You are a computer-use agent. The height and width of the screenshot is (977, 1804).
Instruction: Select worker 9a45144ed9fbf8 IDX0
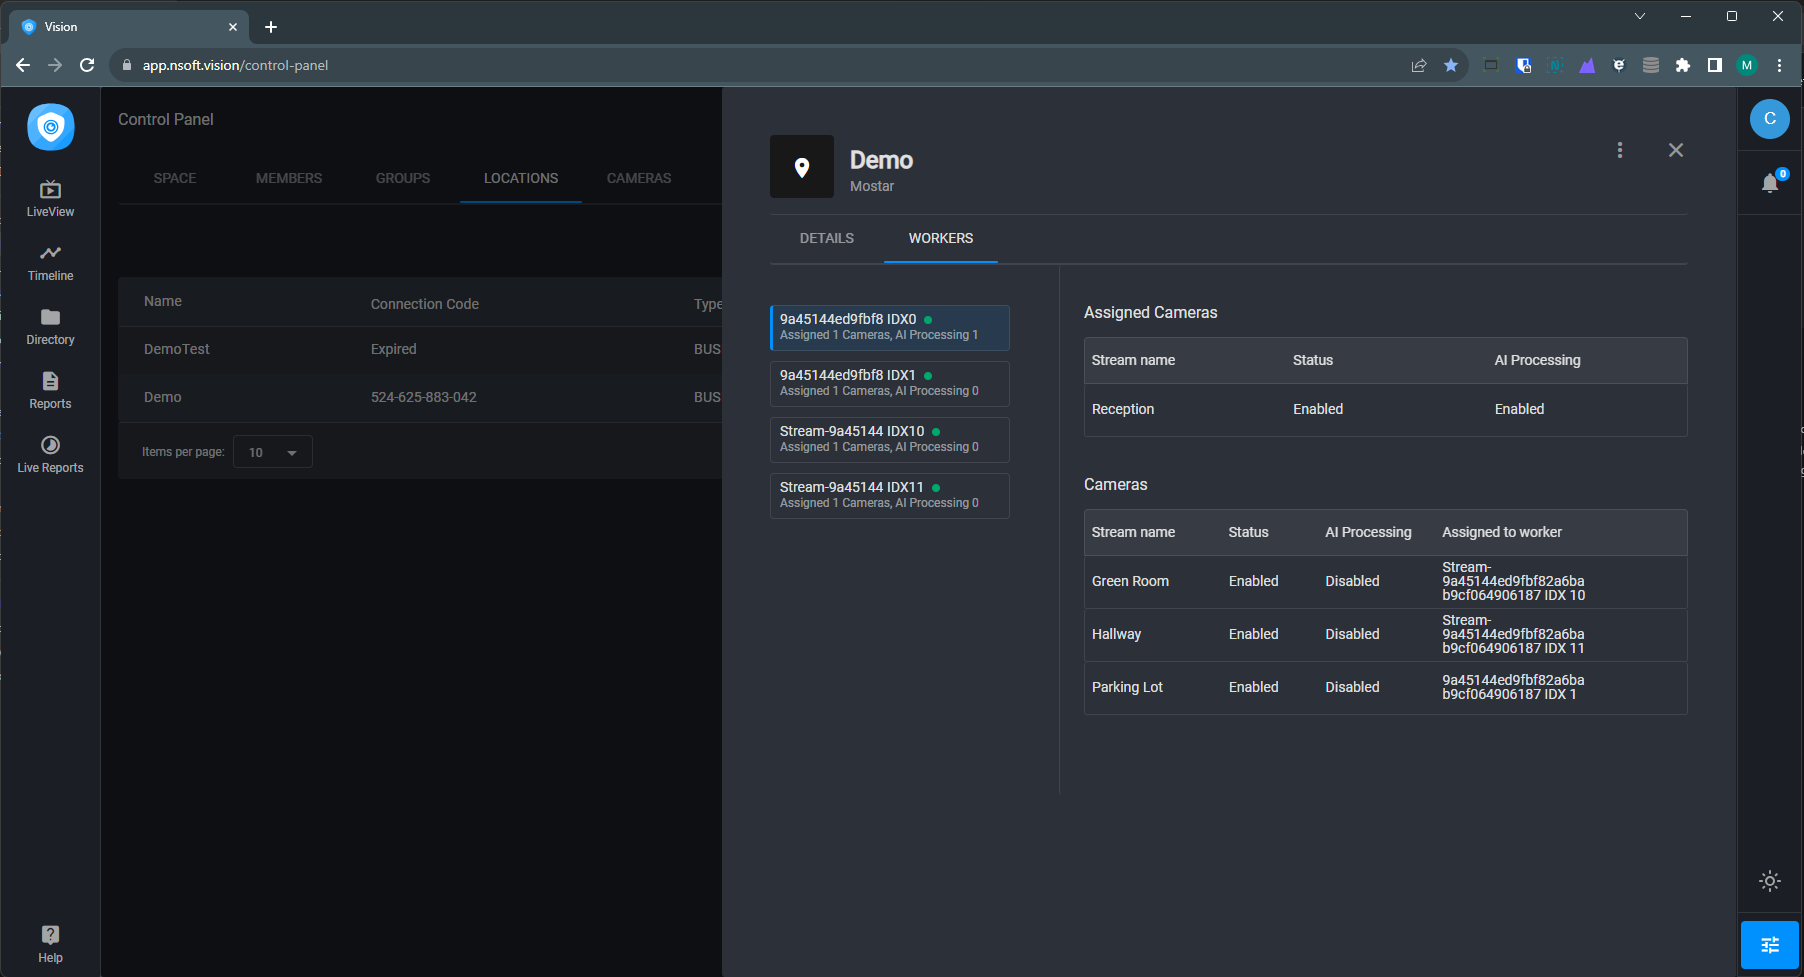pyautogui.click(x=890, y=327)
